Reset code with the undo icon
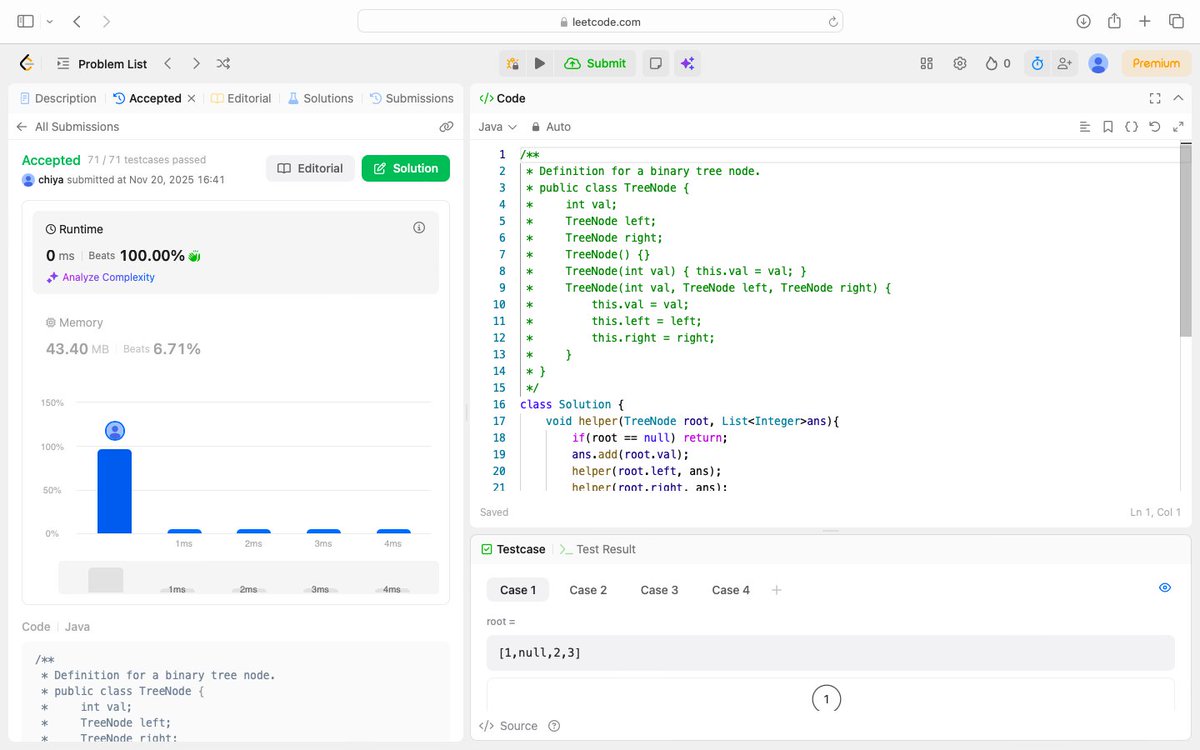Screen dimensions: 1200x750 coord(1155,127)
